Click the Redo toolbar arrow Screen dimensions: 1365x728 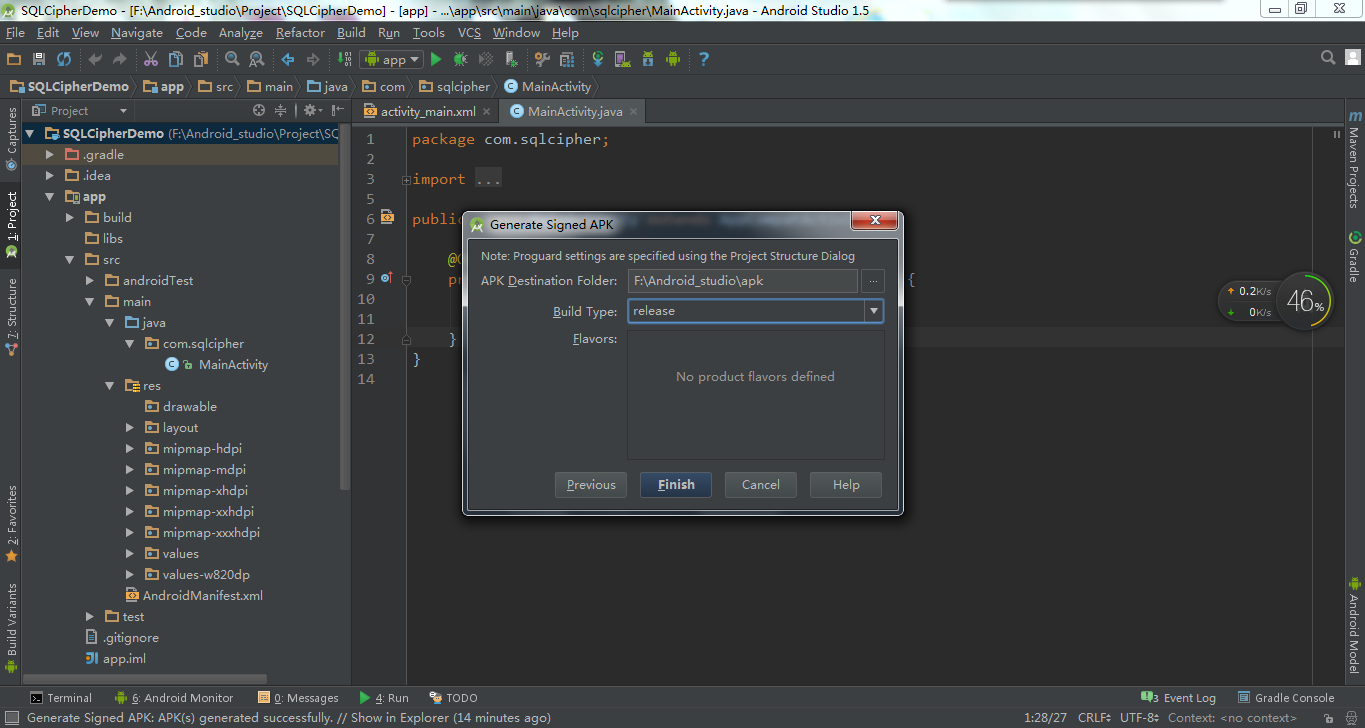coord(120,59)
